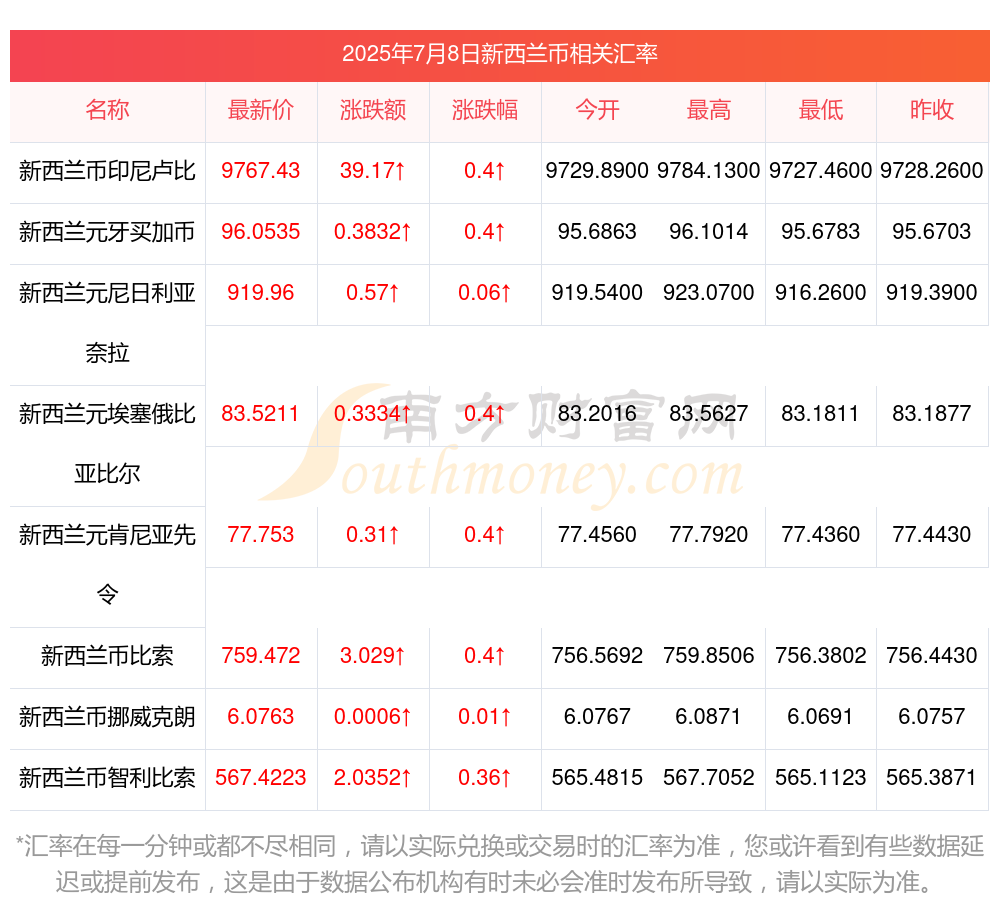Click the 最高 column header
The height and width of the screenshot is (913, 1000).
pos(709,110)
